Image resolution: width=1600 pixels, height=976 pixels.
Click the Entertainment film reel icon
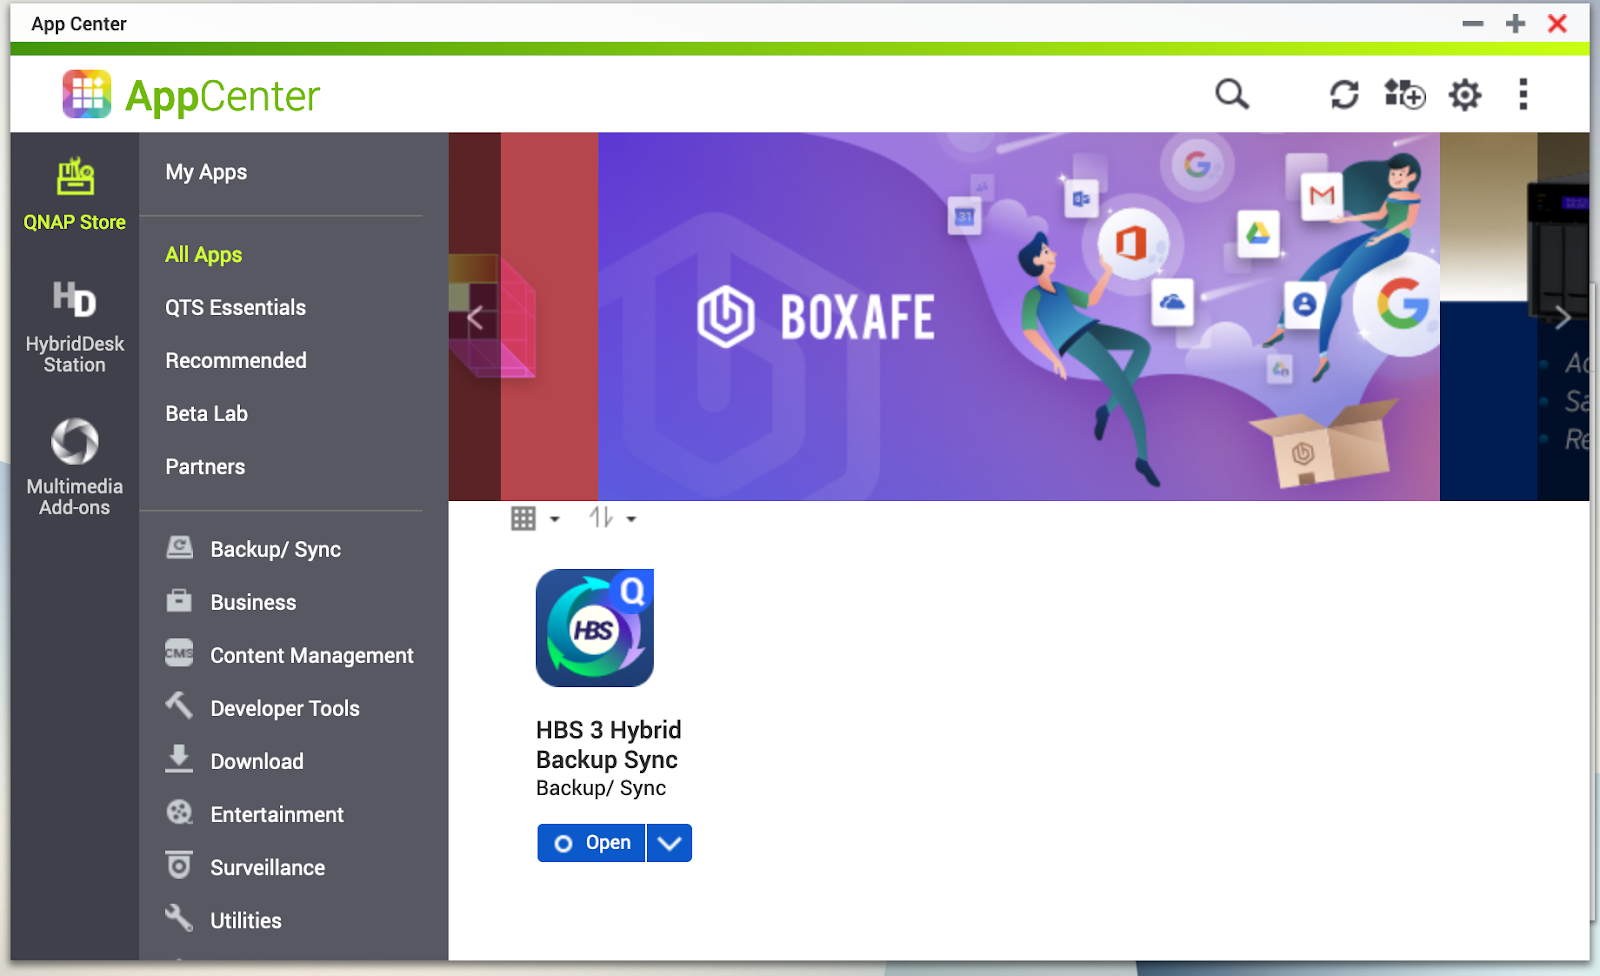(180, 812)
